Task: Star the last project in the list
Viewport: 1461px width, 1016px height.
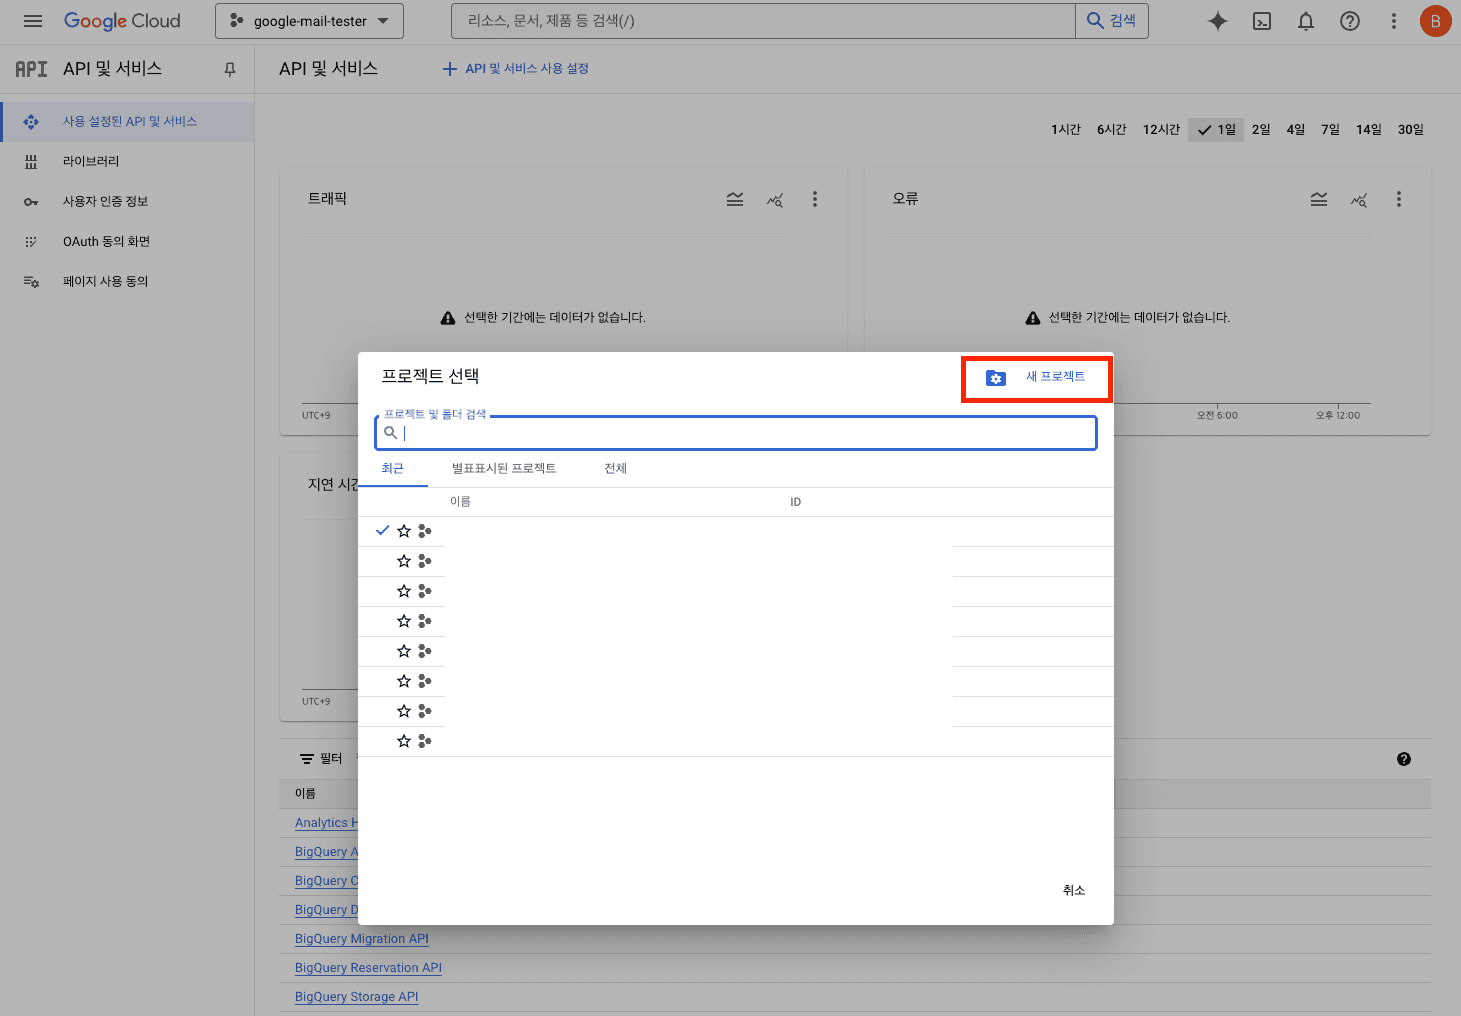Action: point(404,741)
